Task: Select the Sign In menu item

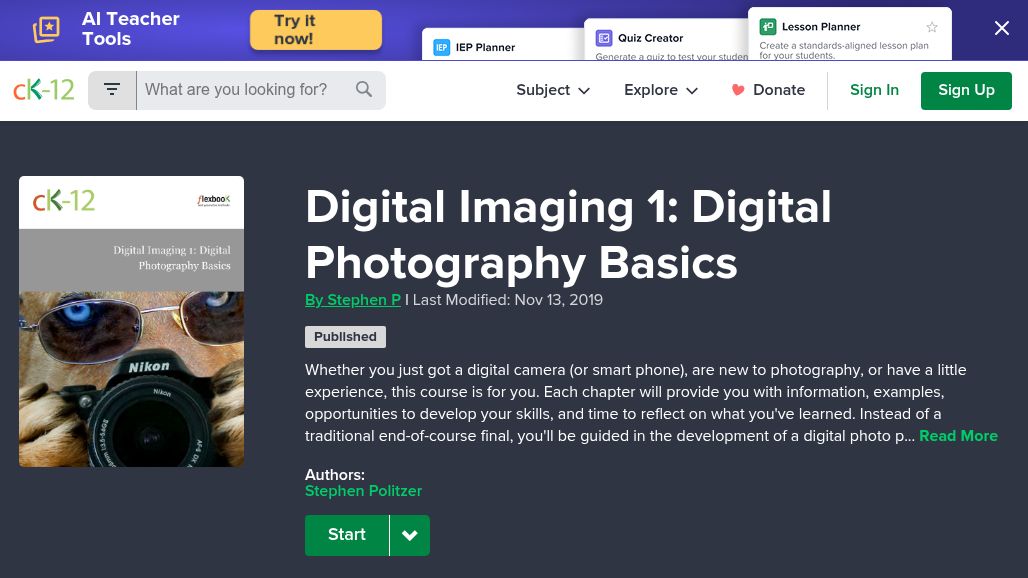Action: pos(874,90)
